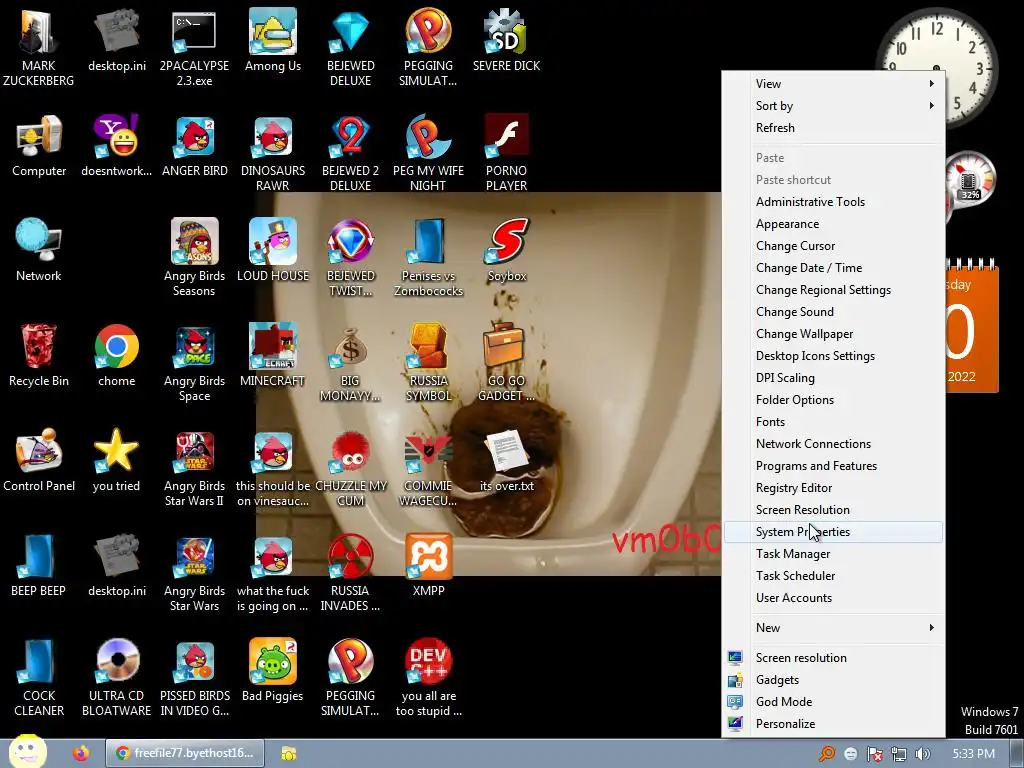Choose Appearance in the context menu

[833, 224]
